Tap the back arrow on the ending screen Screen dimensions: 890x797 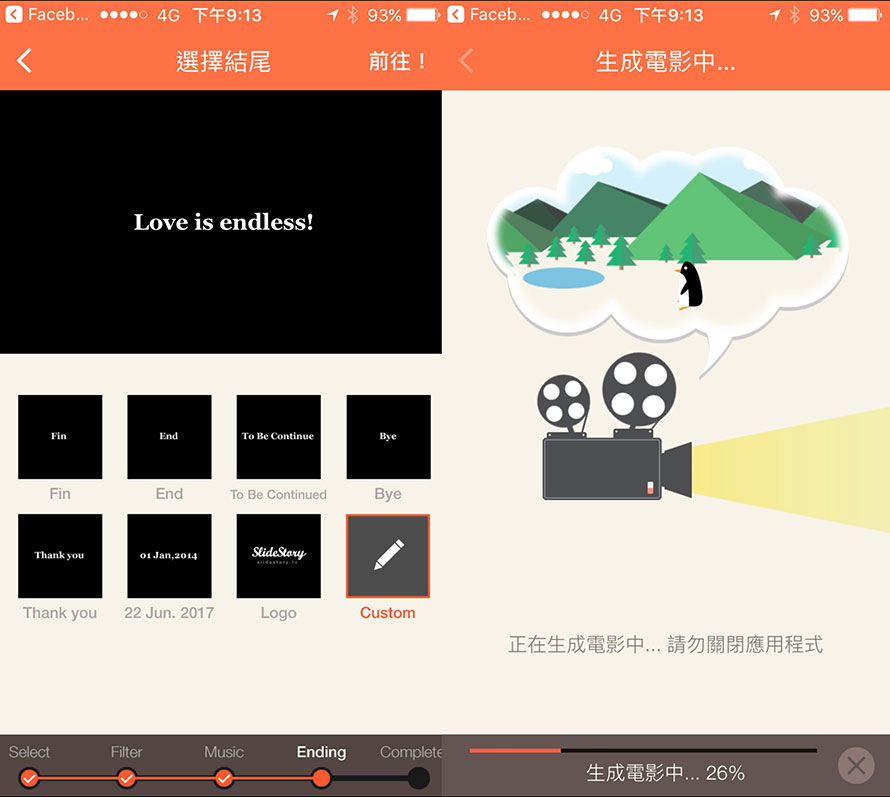[x=24, y=60]
